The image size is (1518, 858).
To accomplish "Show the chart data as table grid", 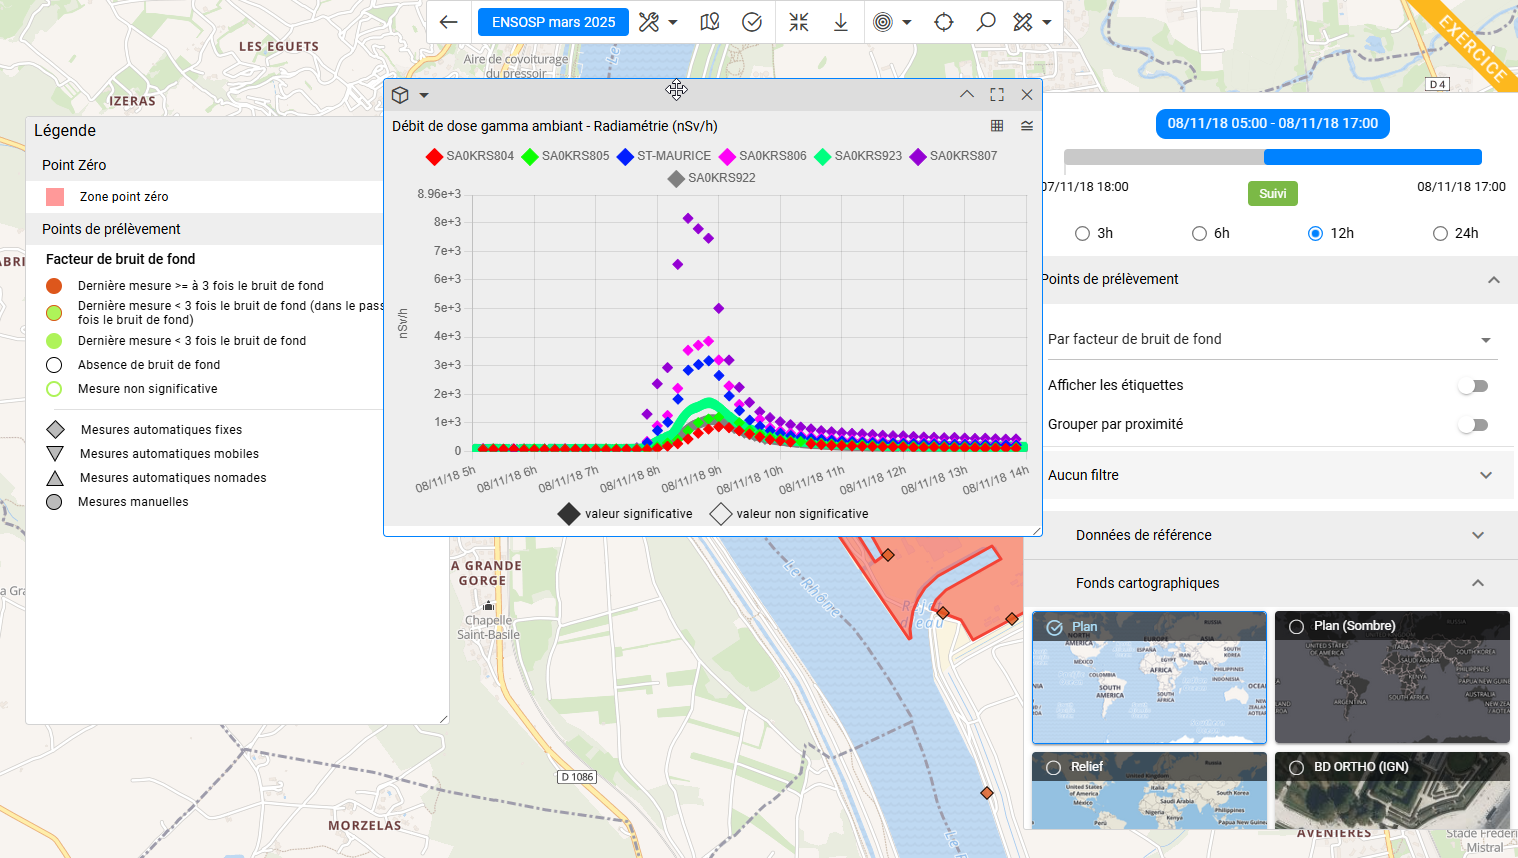I will 997,126.
